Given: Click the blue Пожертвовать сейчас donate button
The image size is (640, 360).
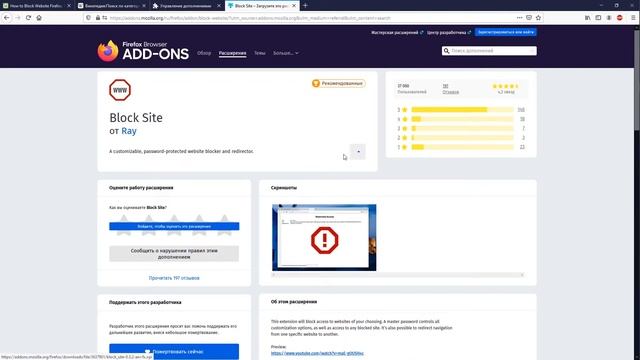Looking at the screenshot, I should [x=174, y=351].
